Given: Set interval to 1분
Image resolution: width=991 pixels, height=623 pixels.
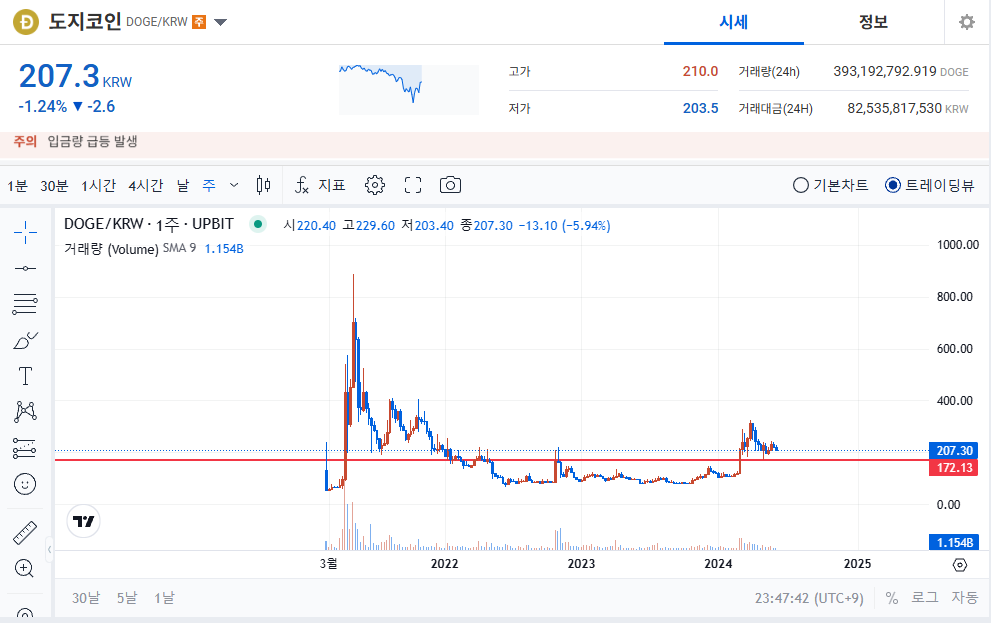Looking at the screenshot, I should (x=18, y=185).
